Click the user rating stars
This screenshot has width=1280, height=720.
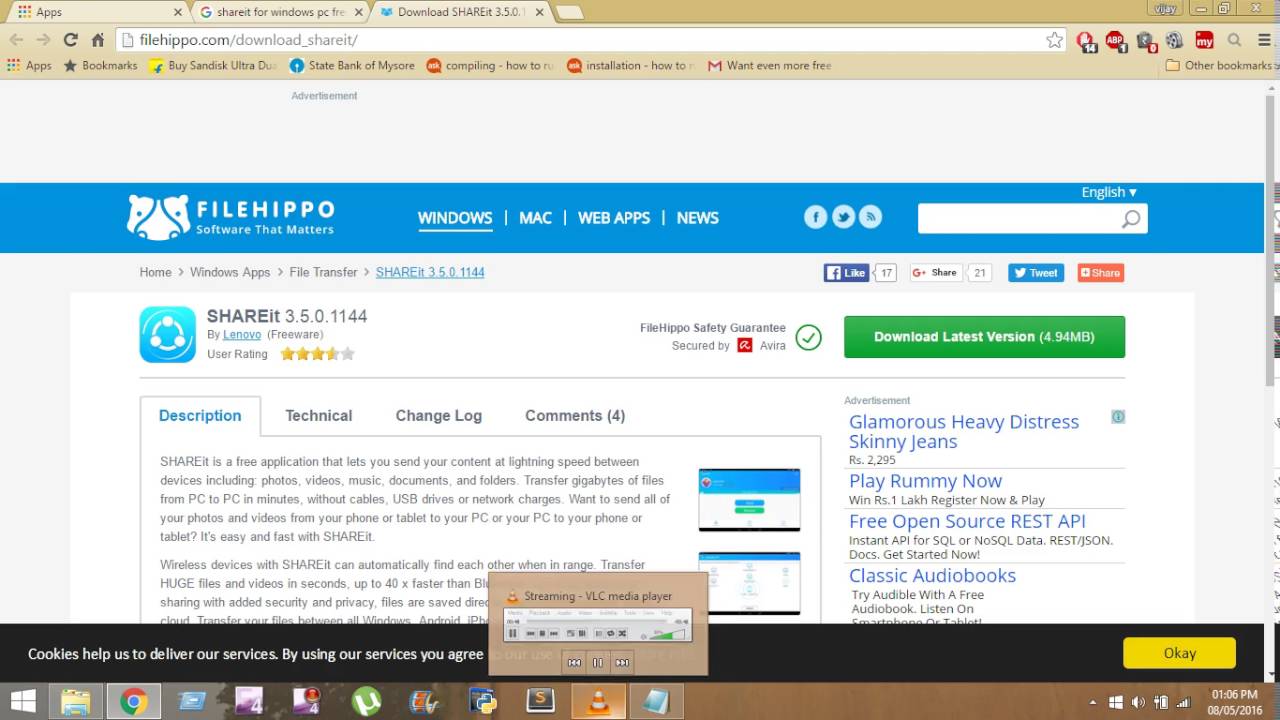[x=317, y=354]
